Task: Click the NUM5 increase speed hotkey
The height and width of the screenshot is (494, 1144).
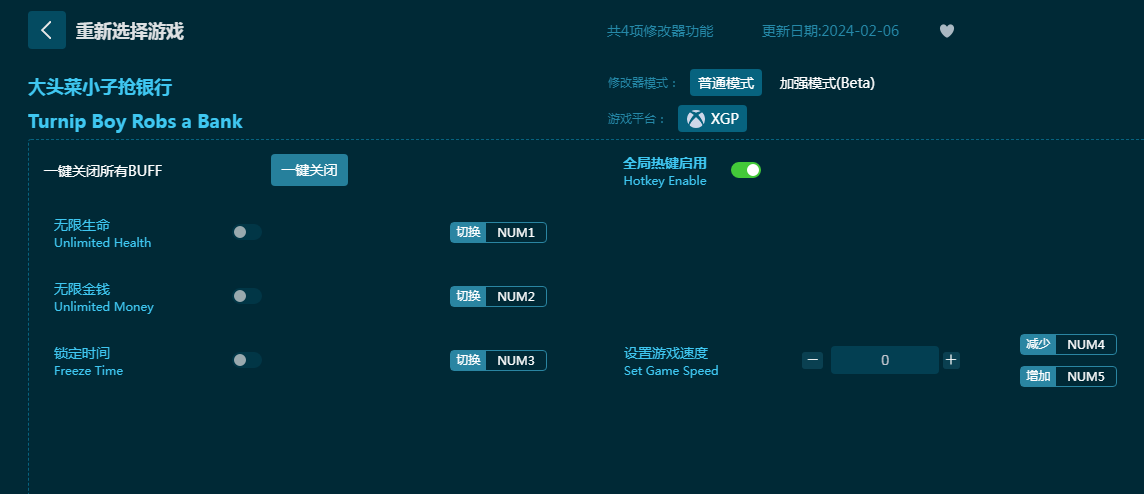Action: point(1085,377)
